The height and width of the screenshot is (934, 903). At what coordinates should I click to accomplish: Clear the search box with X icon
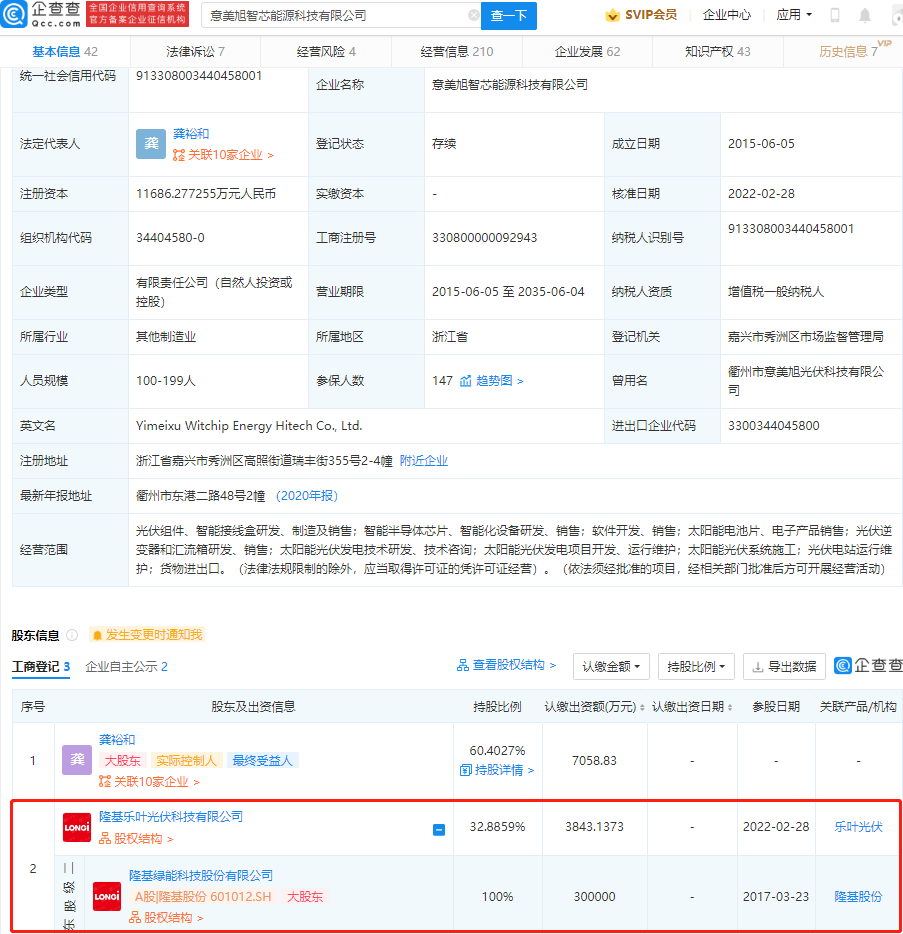[x=474, y=15]
